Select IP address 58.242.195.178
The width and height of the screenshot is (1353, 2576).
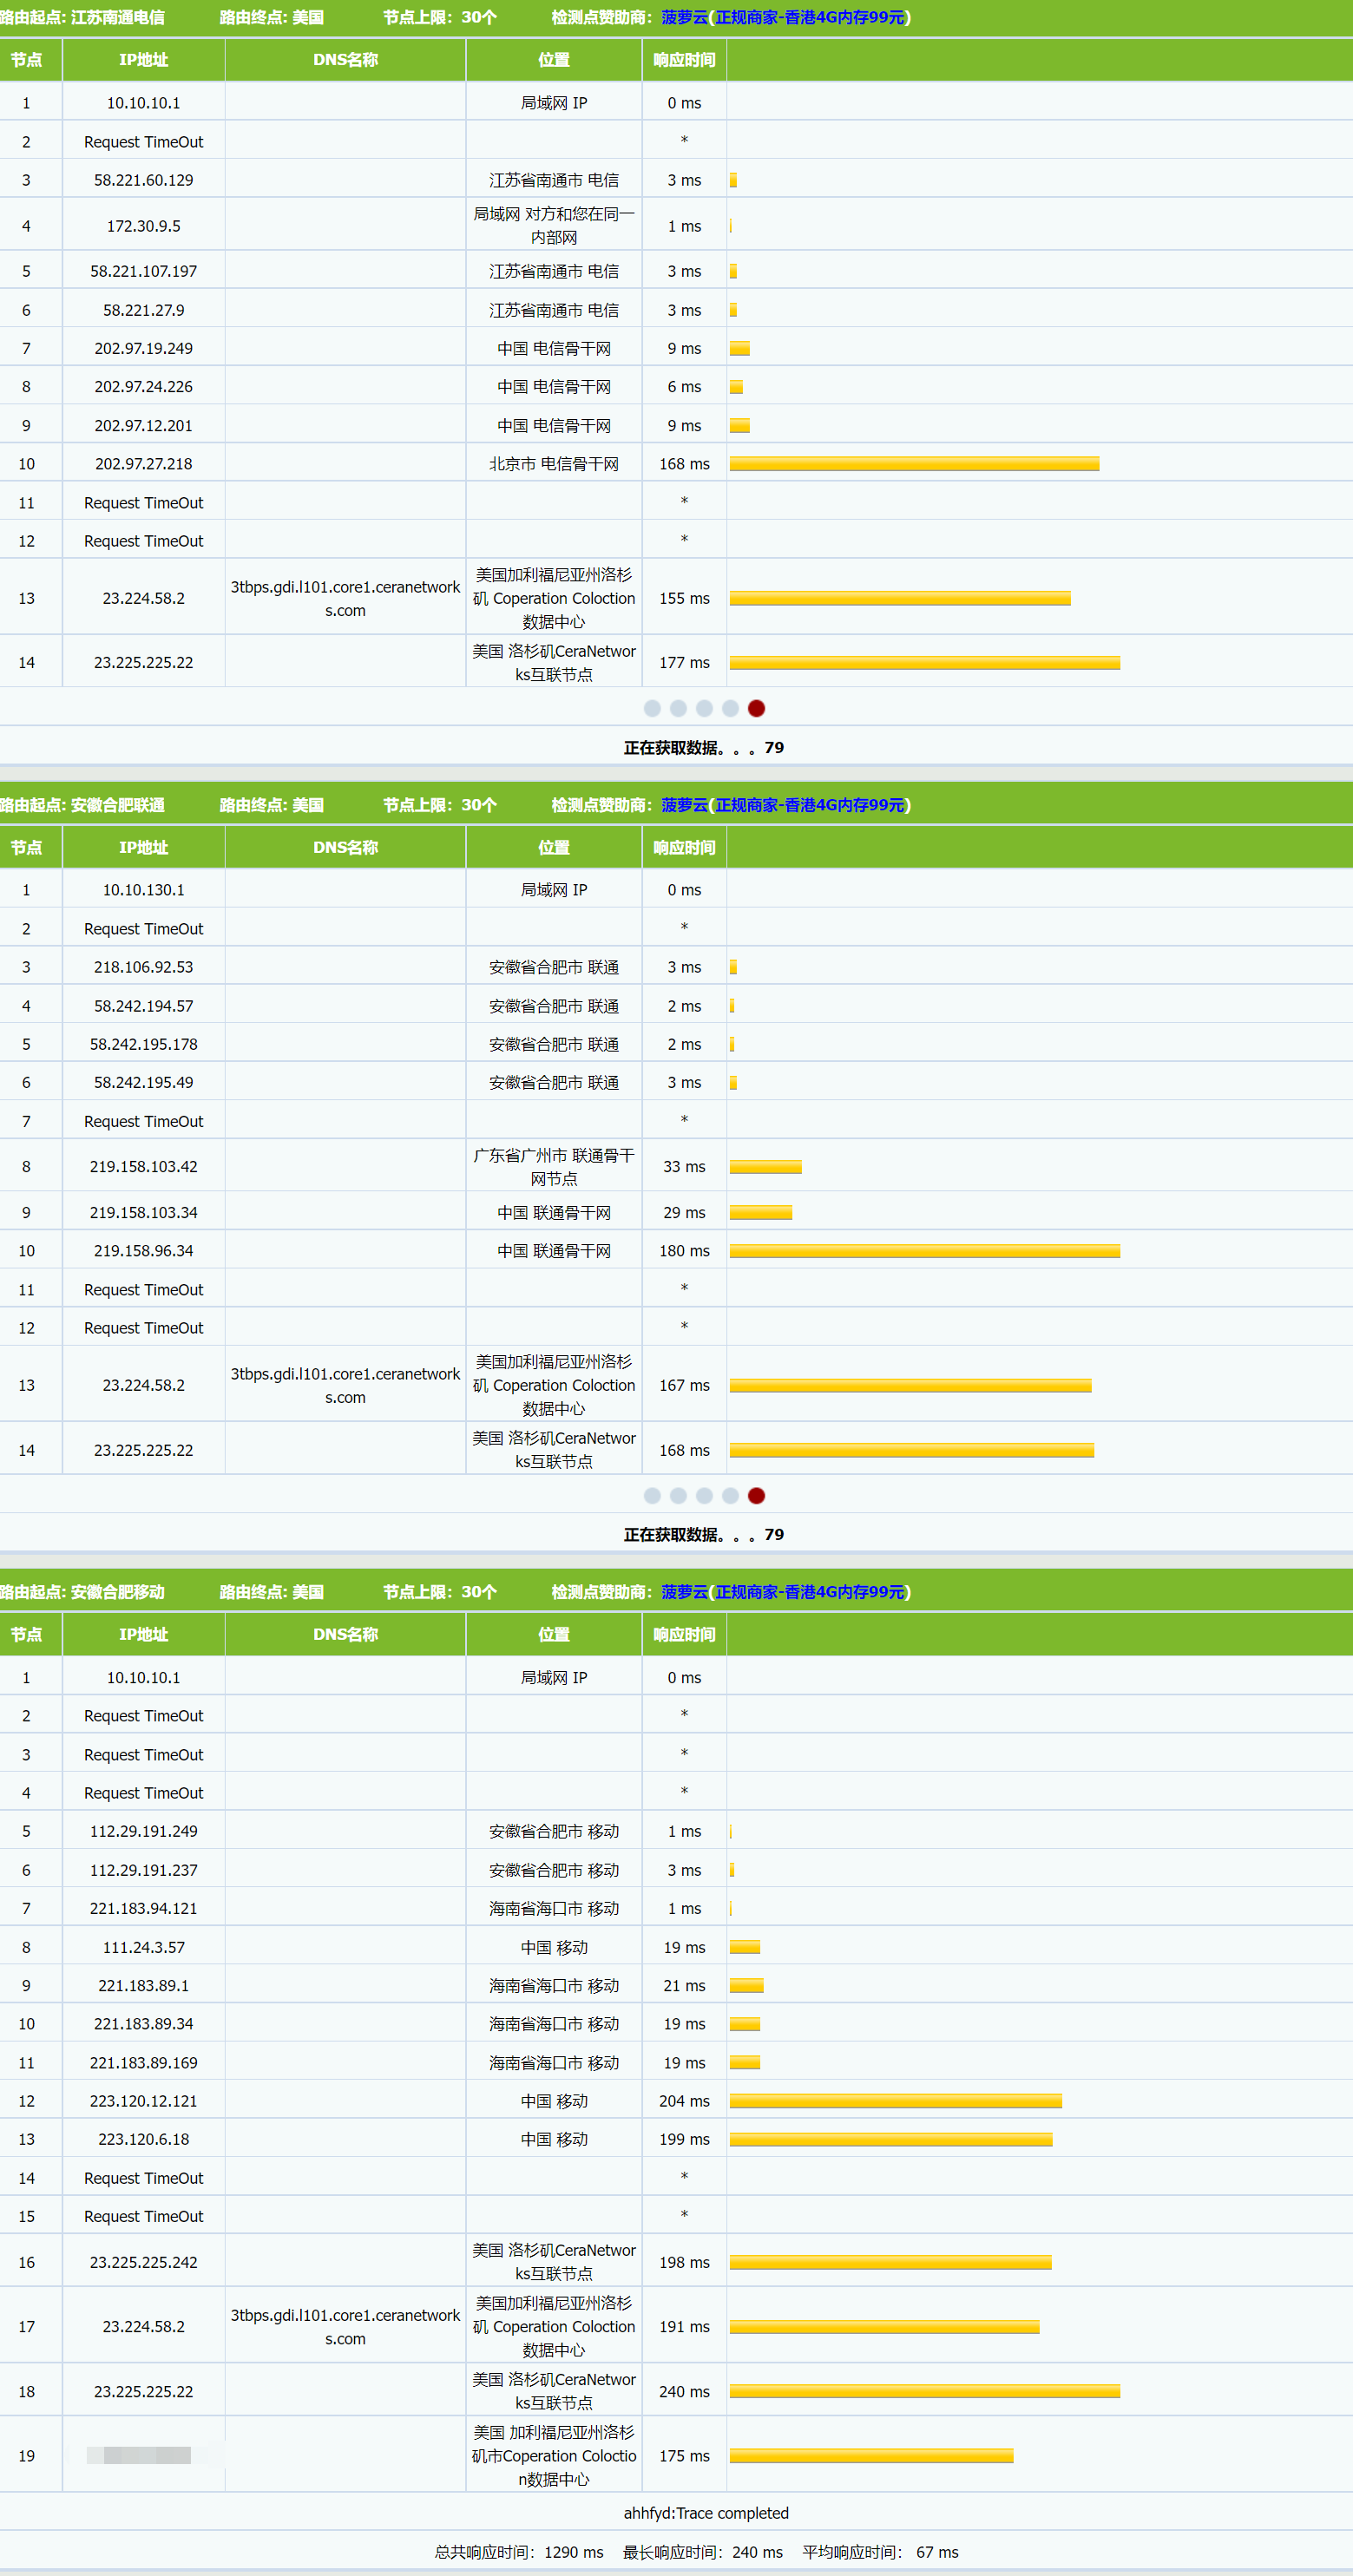[x=144, y=1044]
